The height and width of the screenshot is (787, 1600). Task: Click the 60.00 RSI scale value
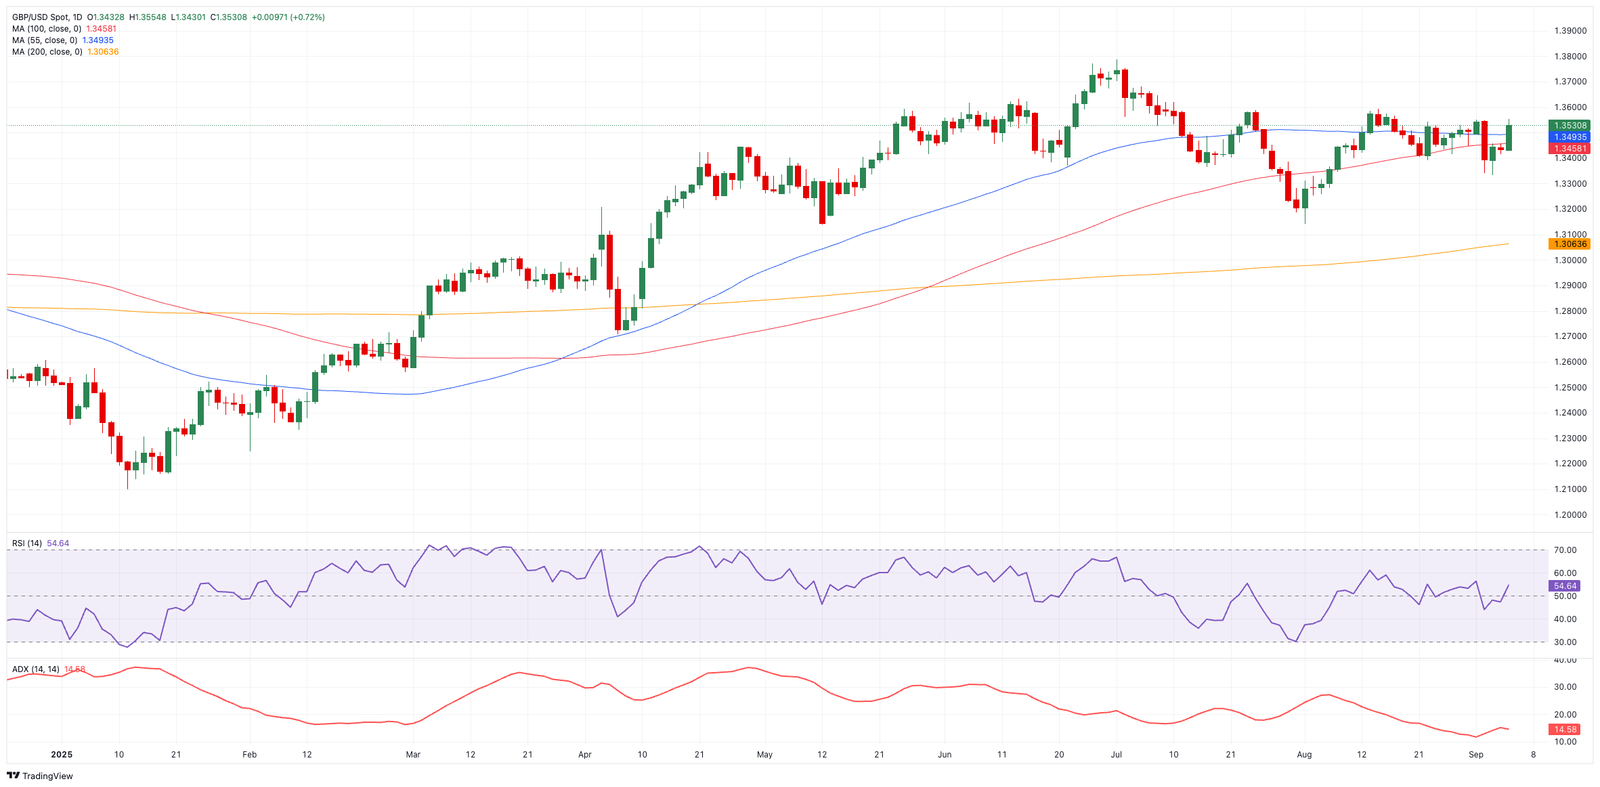tap(1565, 574)
